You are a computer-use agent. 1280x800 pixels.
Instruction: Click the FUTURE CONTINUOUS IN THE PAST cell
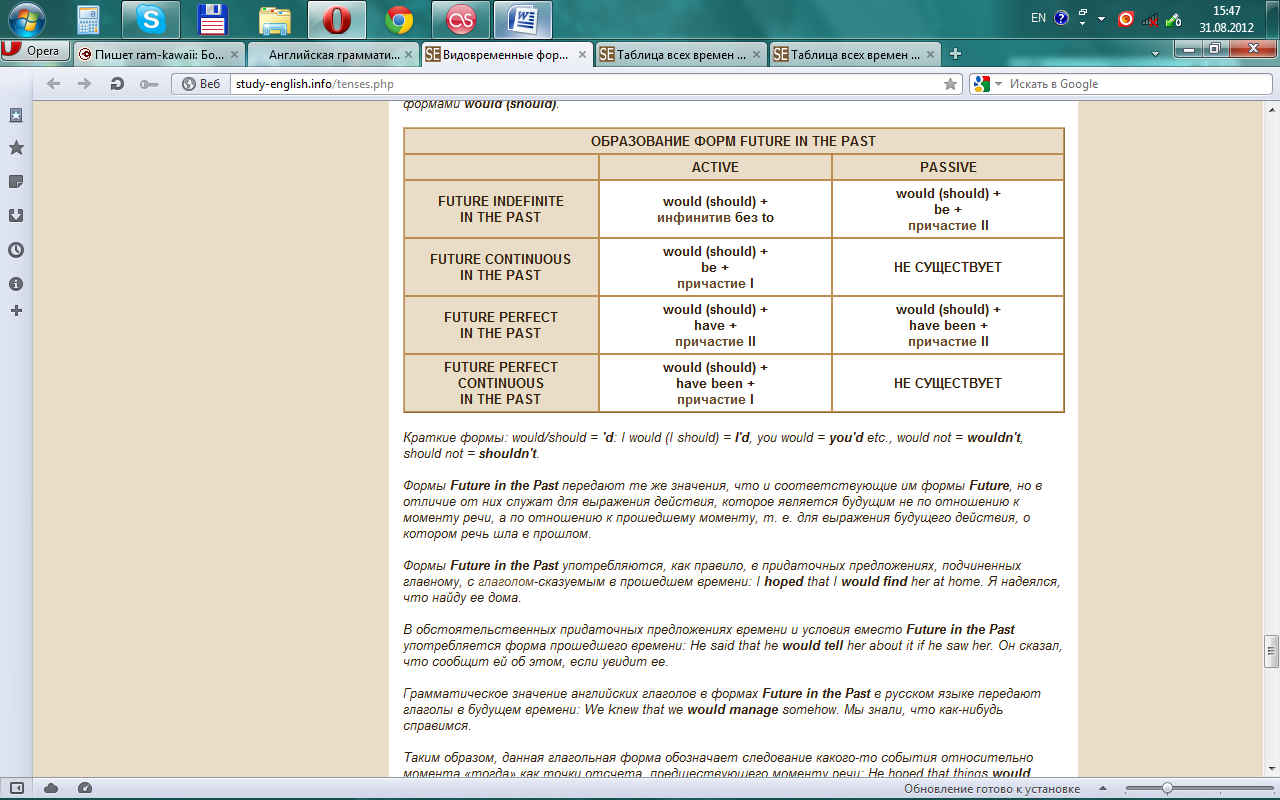[500, 267]
